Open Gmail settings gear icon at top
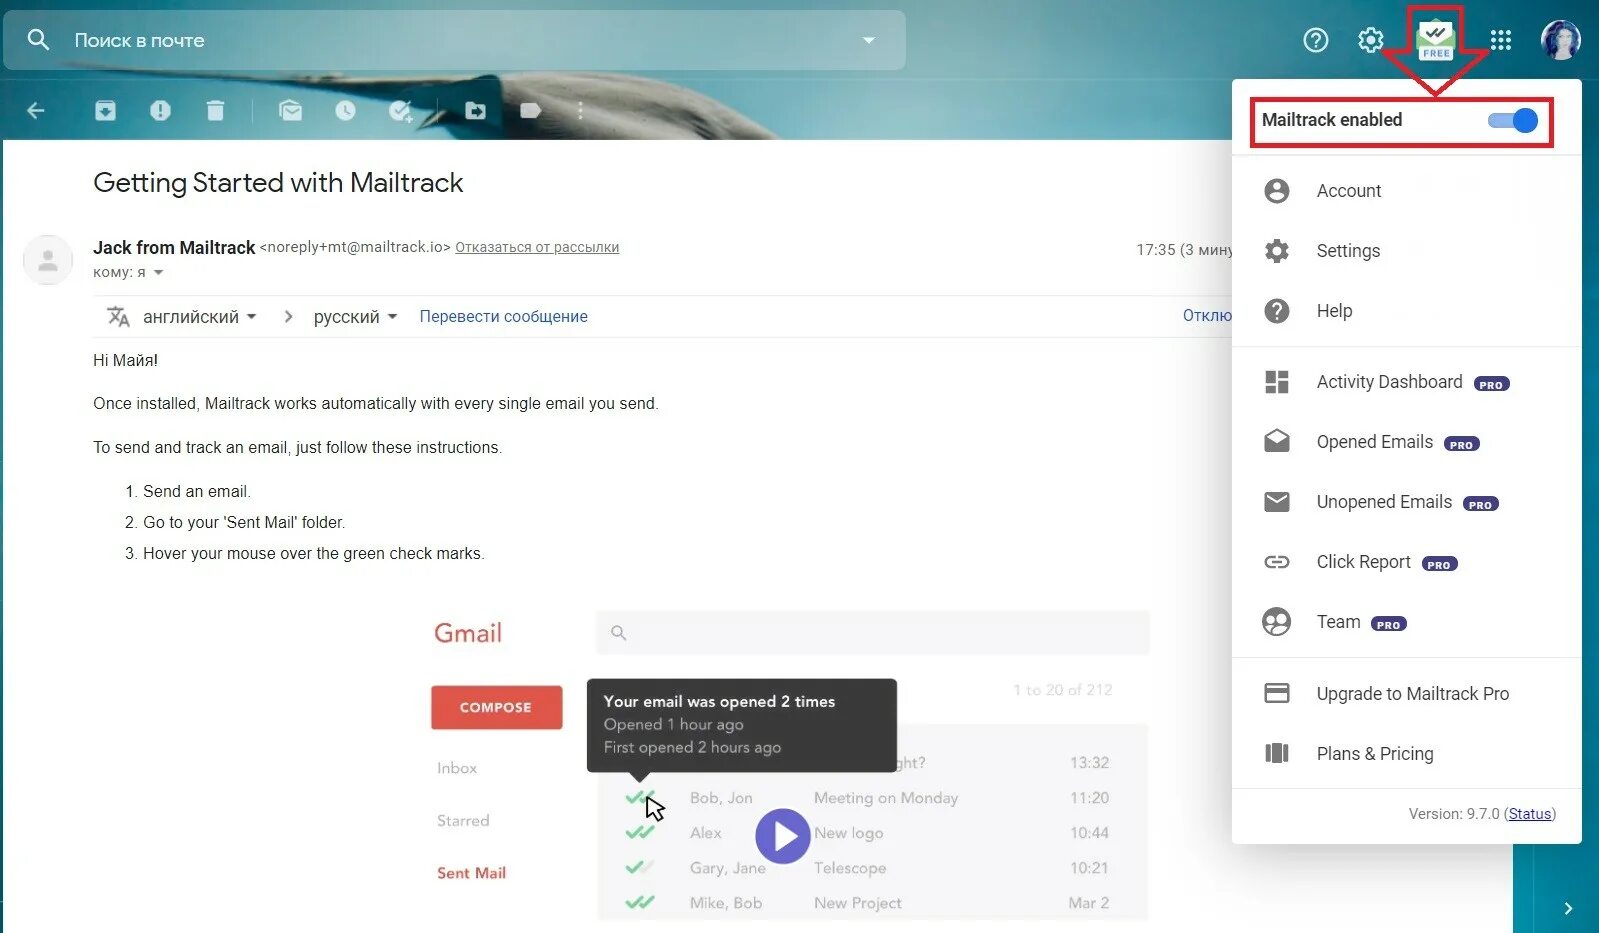1599x933 pixels. 1371,40
